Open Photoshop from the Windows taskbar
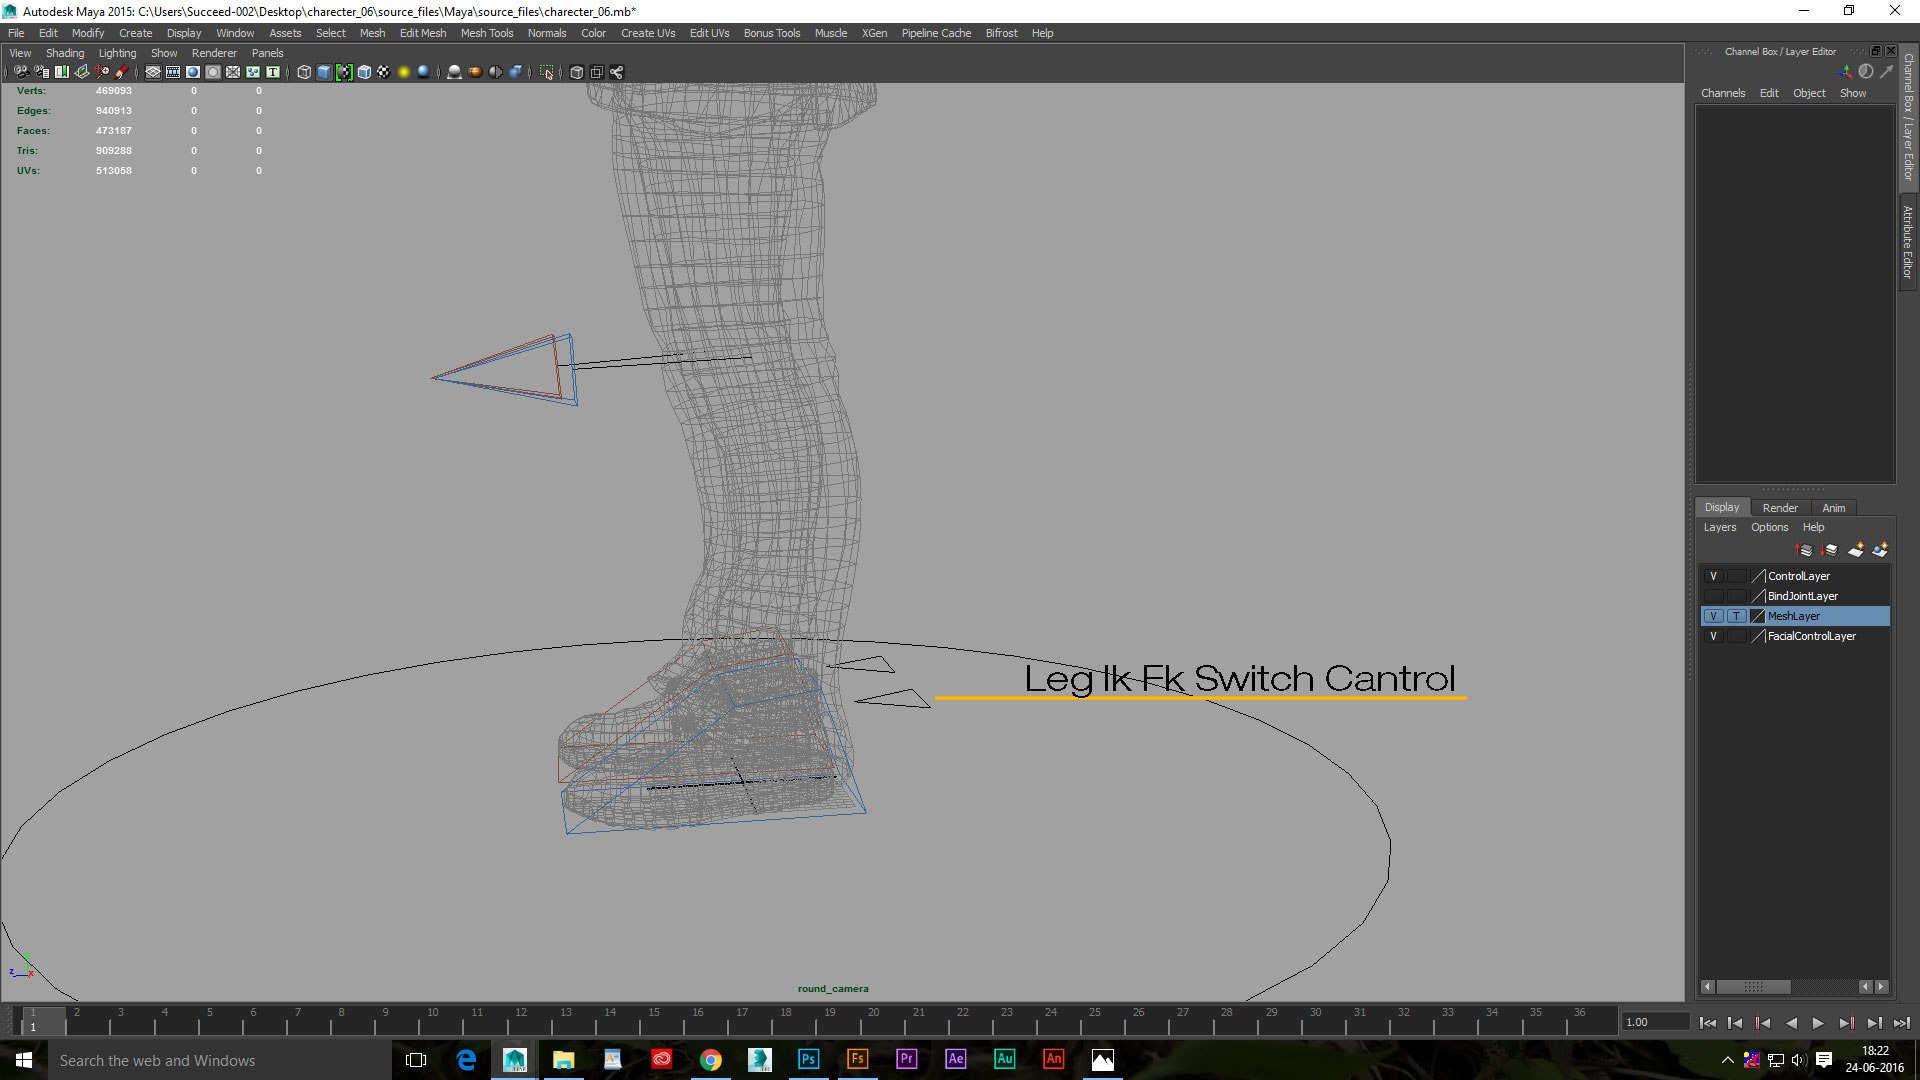This screenshot has height=1080, width=1920. click(x=808, y=1059)
